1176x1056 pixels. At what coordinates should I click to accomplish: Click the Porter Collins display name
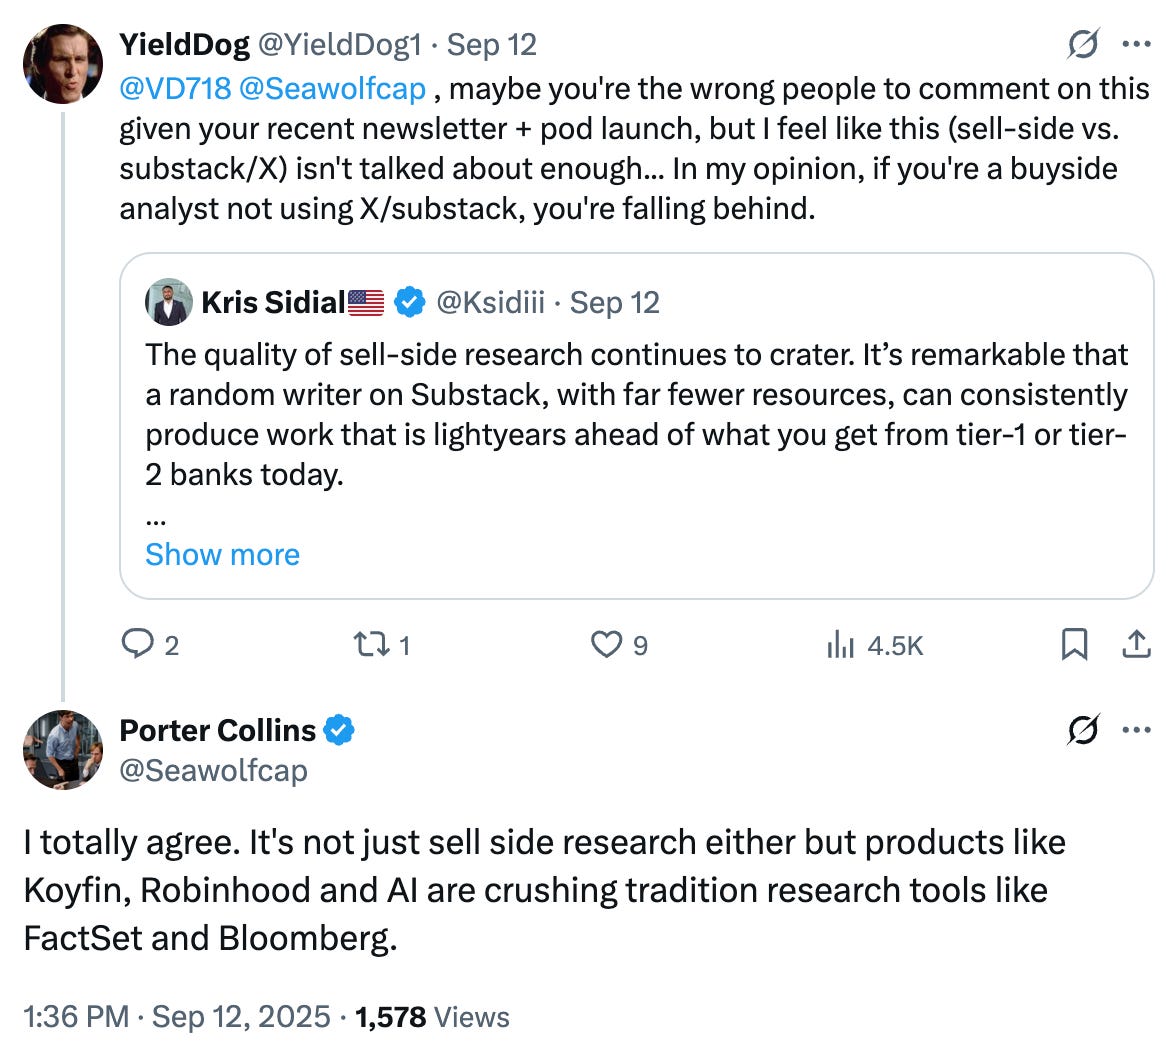217,731
